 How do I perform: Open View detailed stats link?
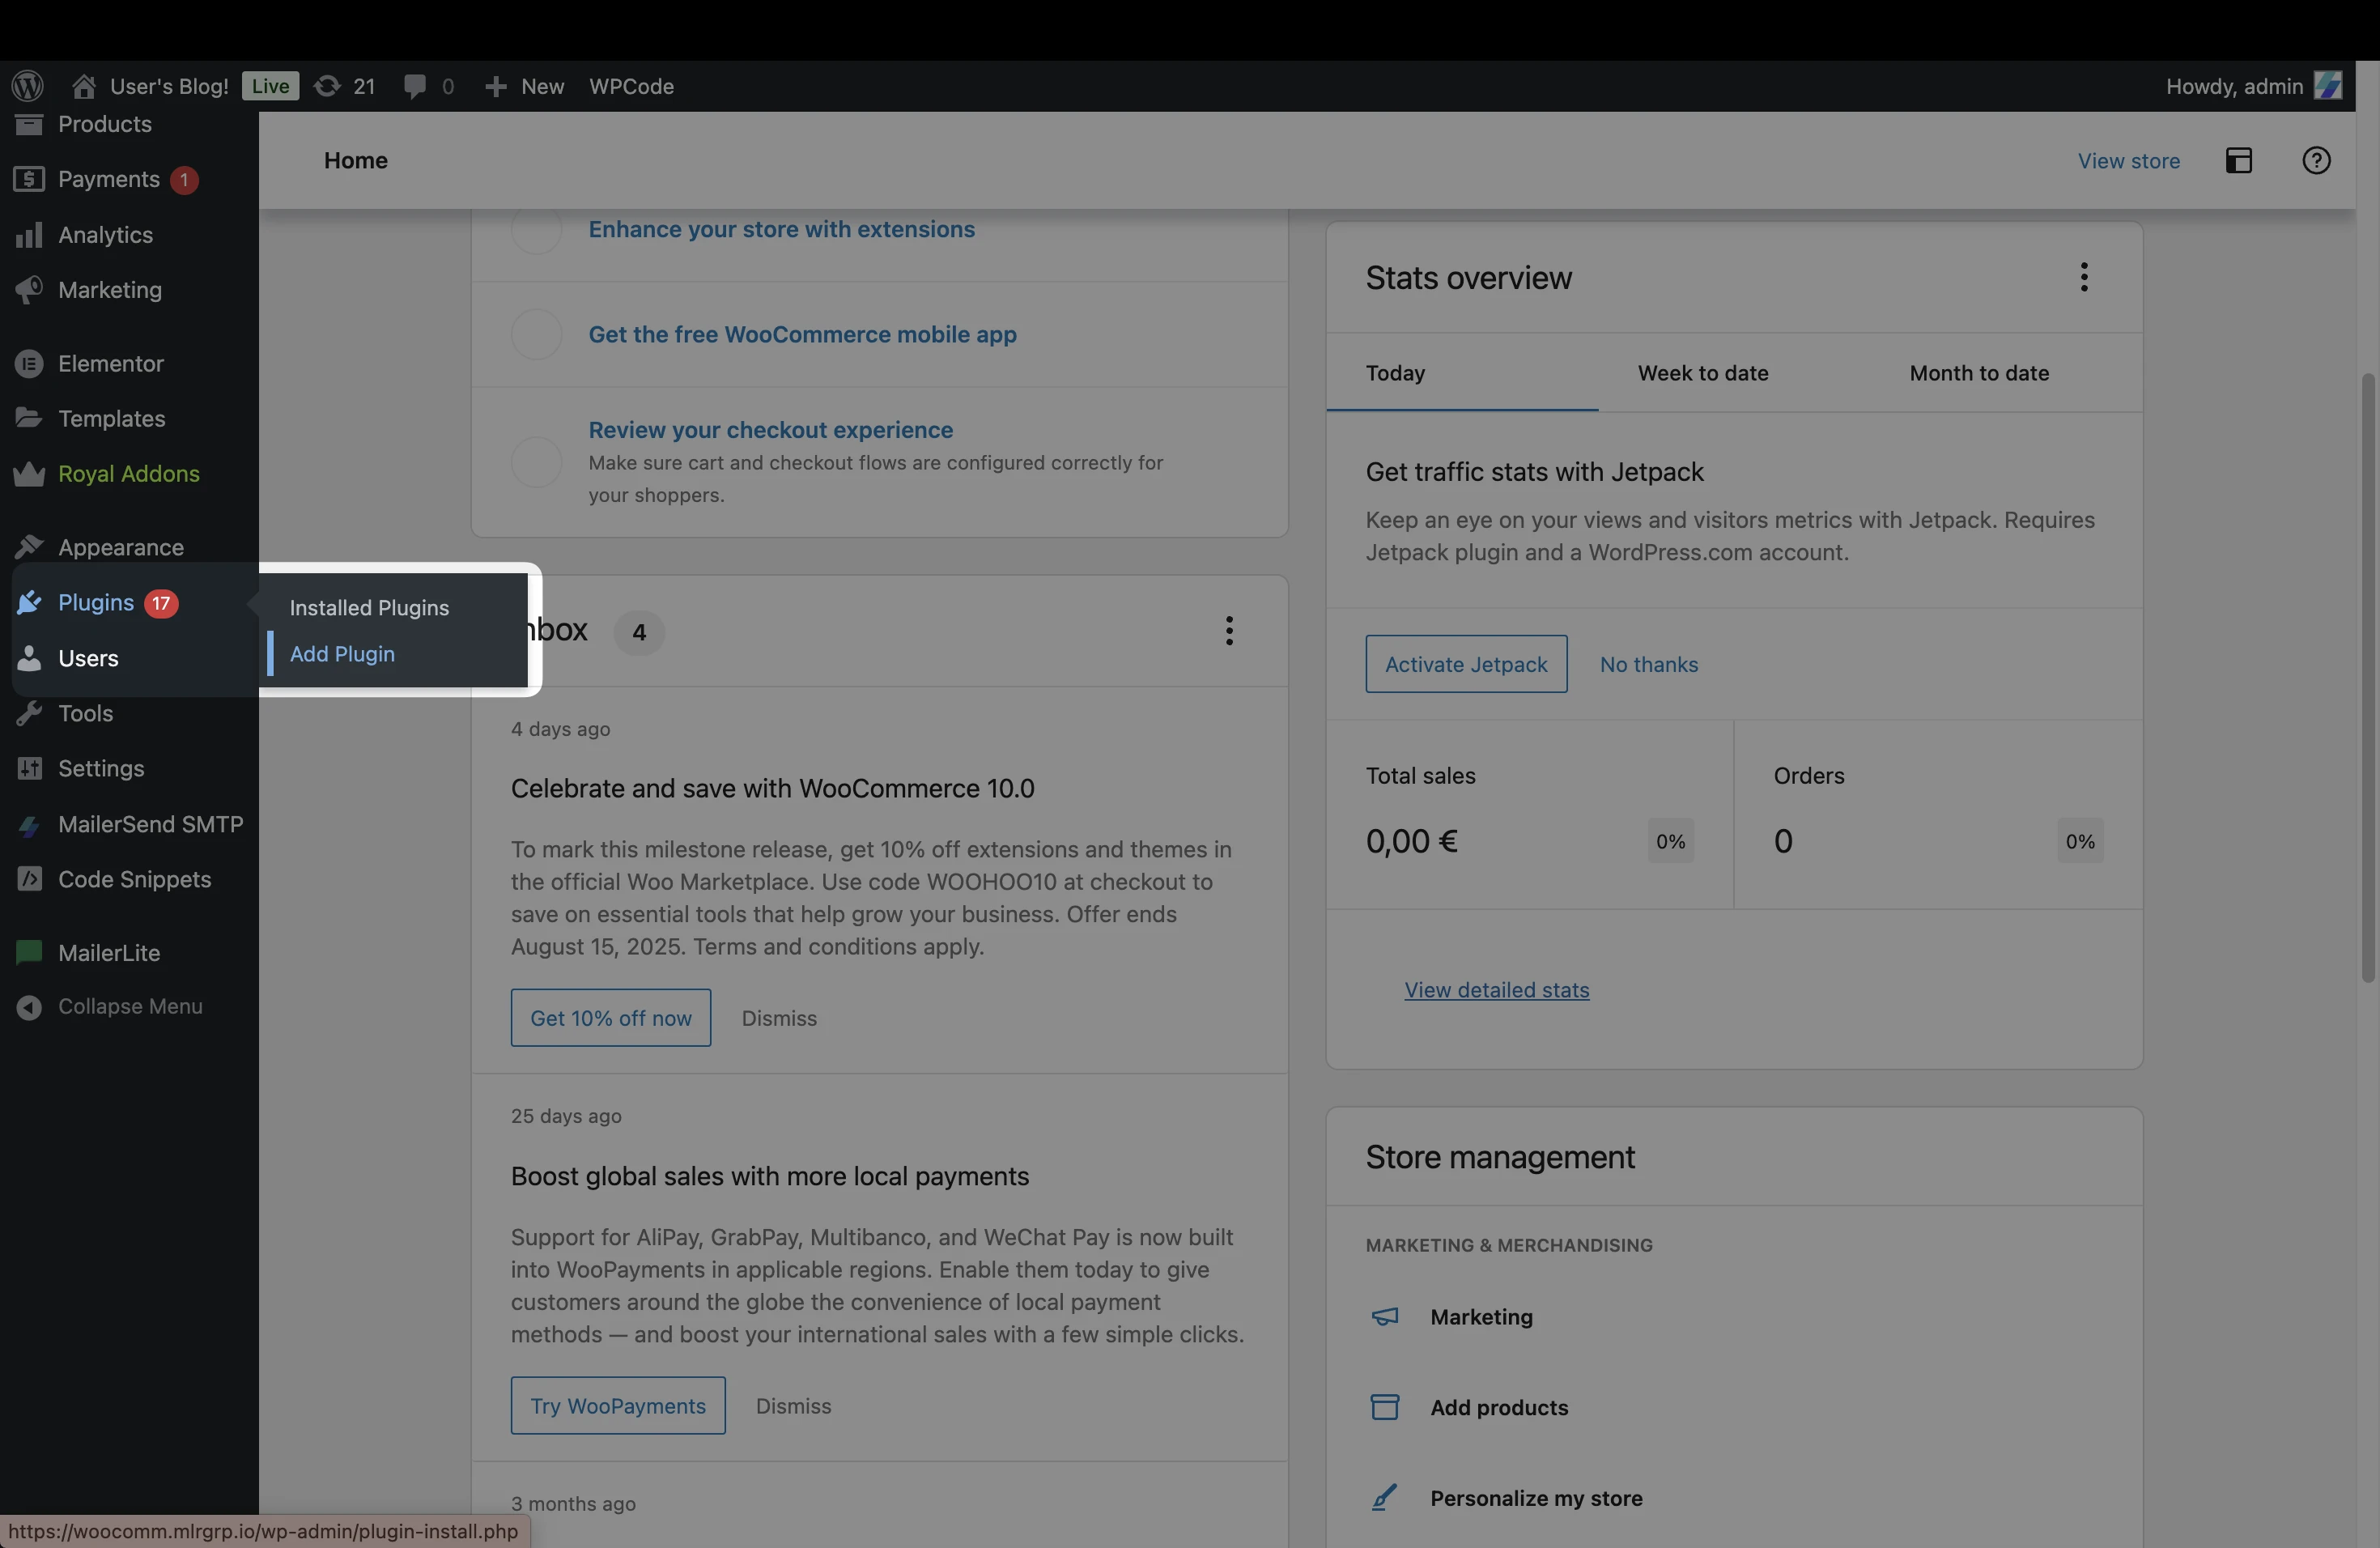tap(1496, 989)
